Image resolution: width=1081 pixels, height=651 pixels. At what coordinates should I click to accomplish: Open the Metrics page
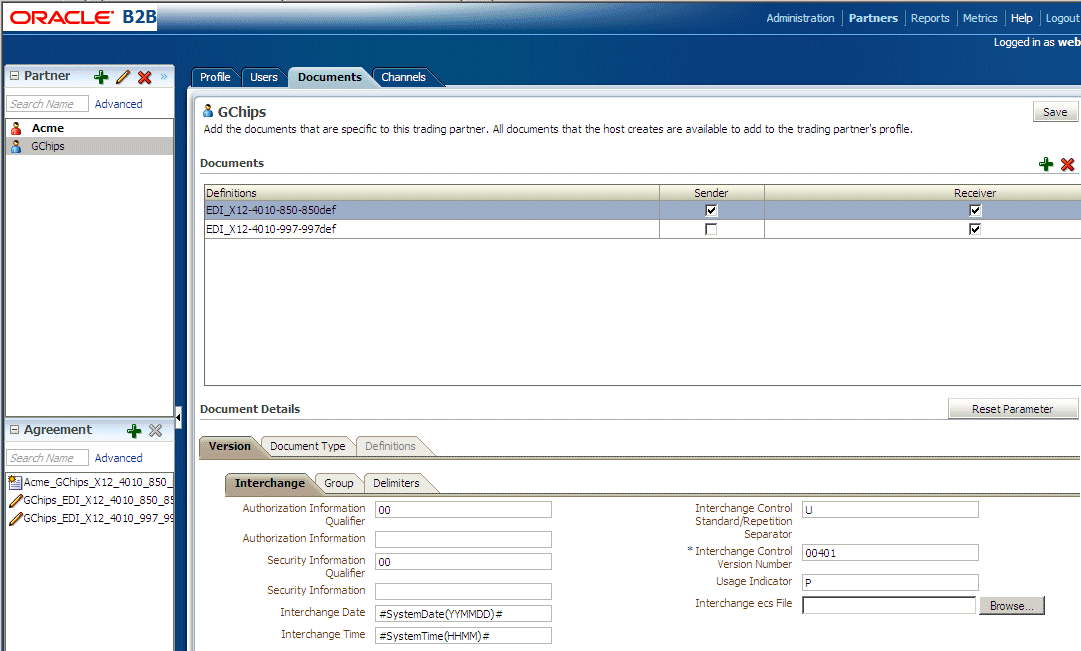(x=980, y=18)
